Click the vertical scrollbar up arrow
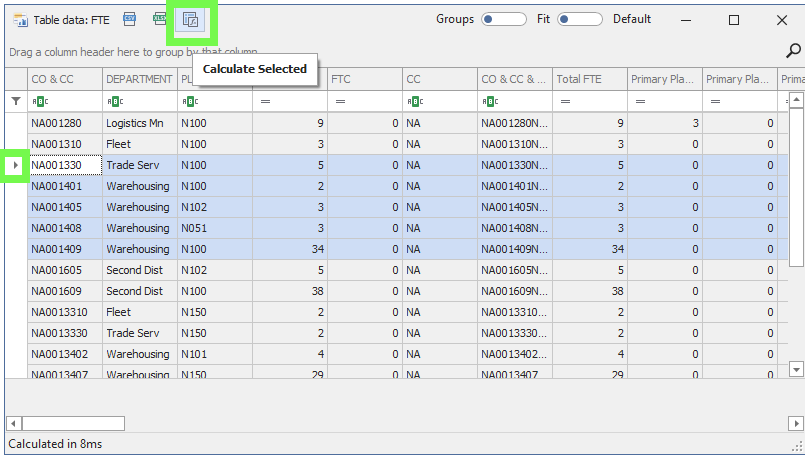805x455 pixels. (x=796, y=100)
